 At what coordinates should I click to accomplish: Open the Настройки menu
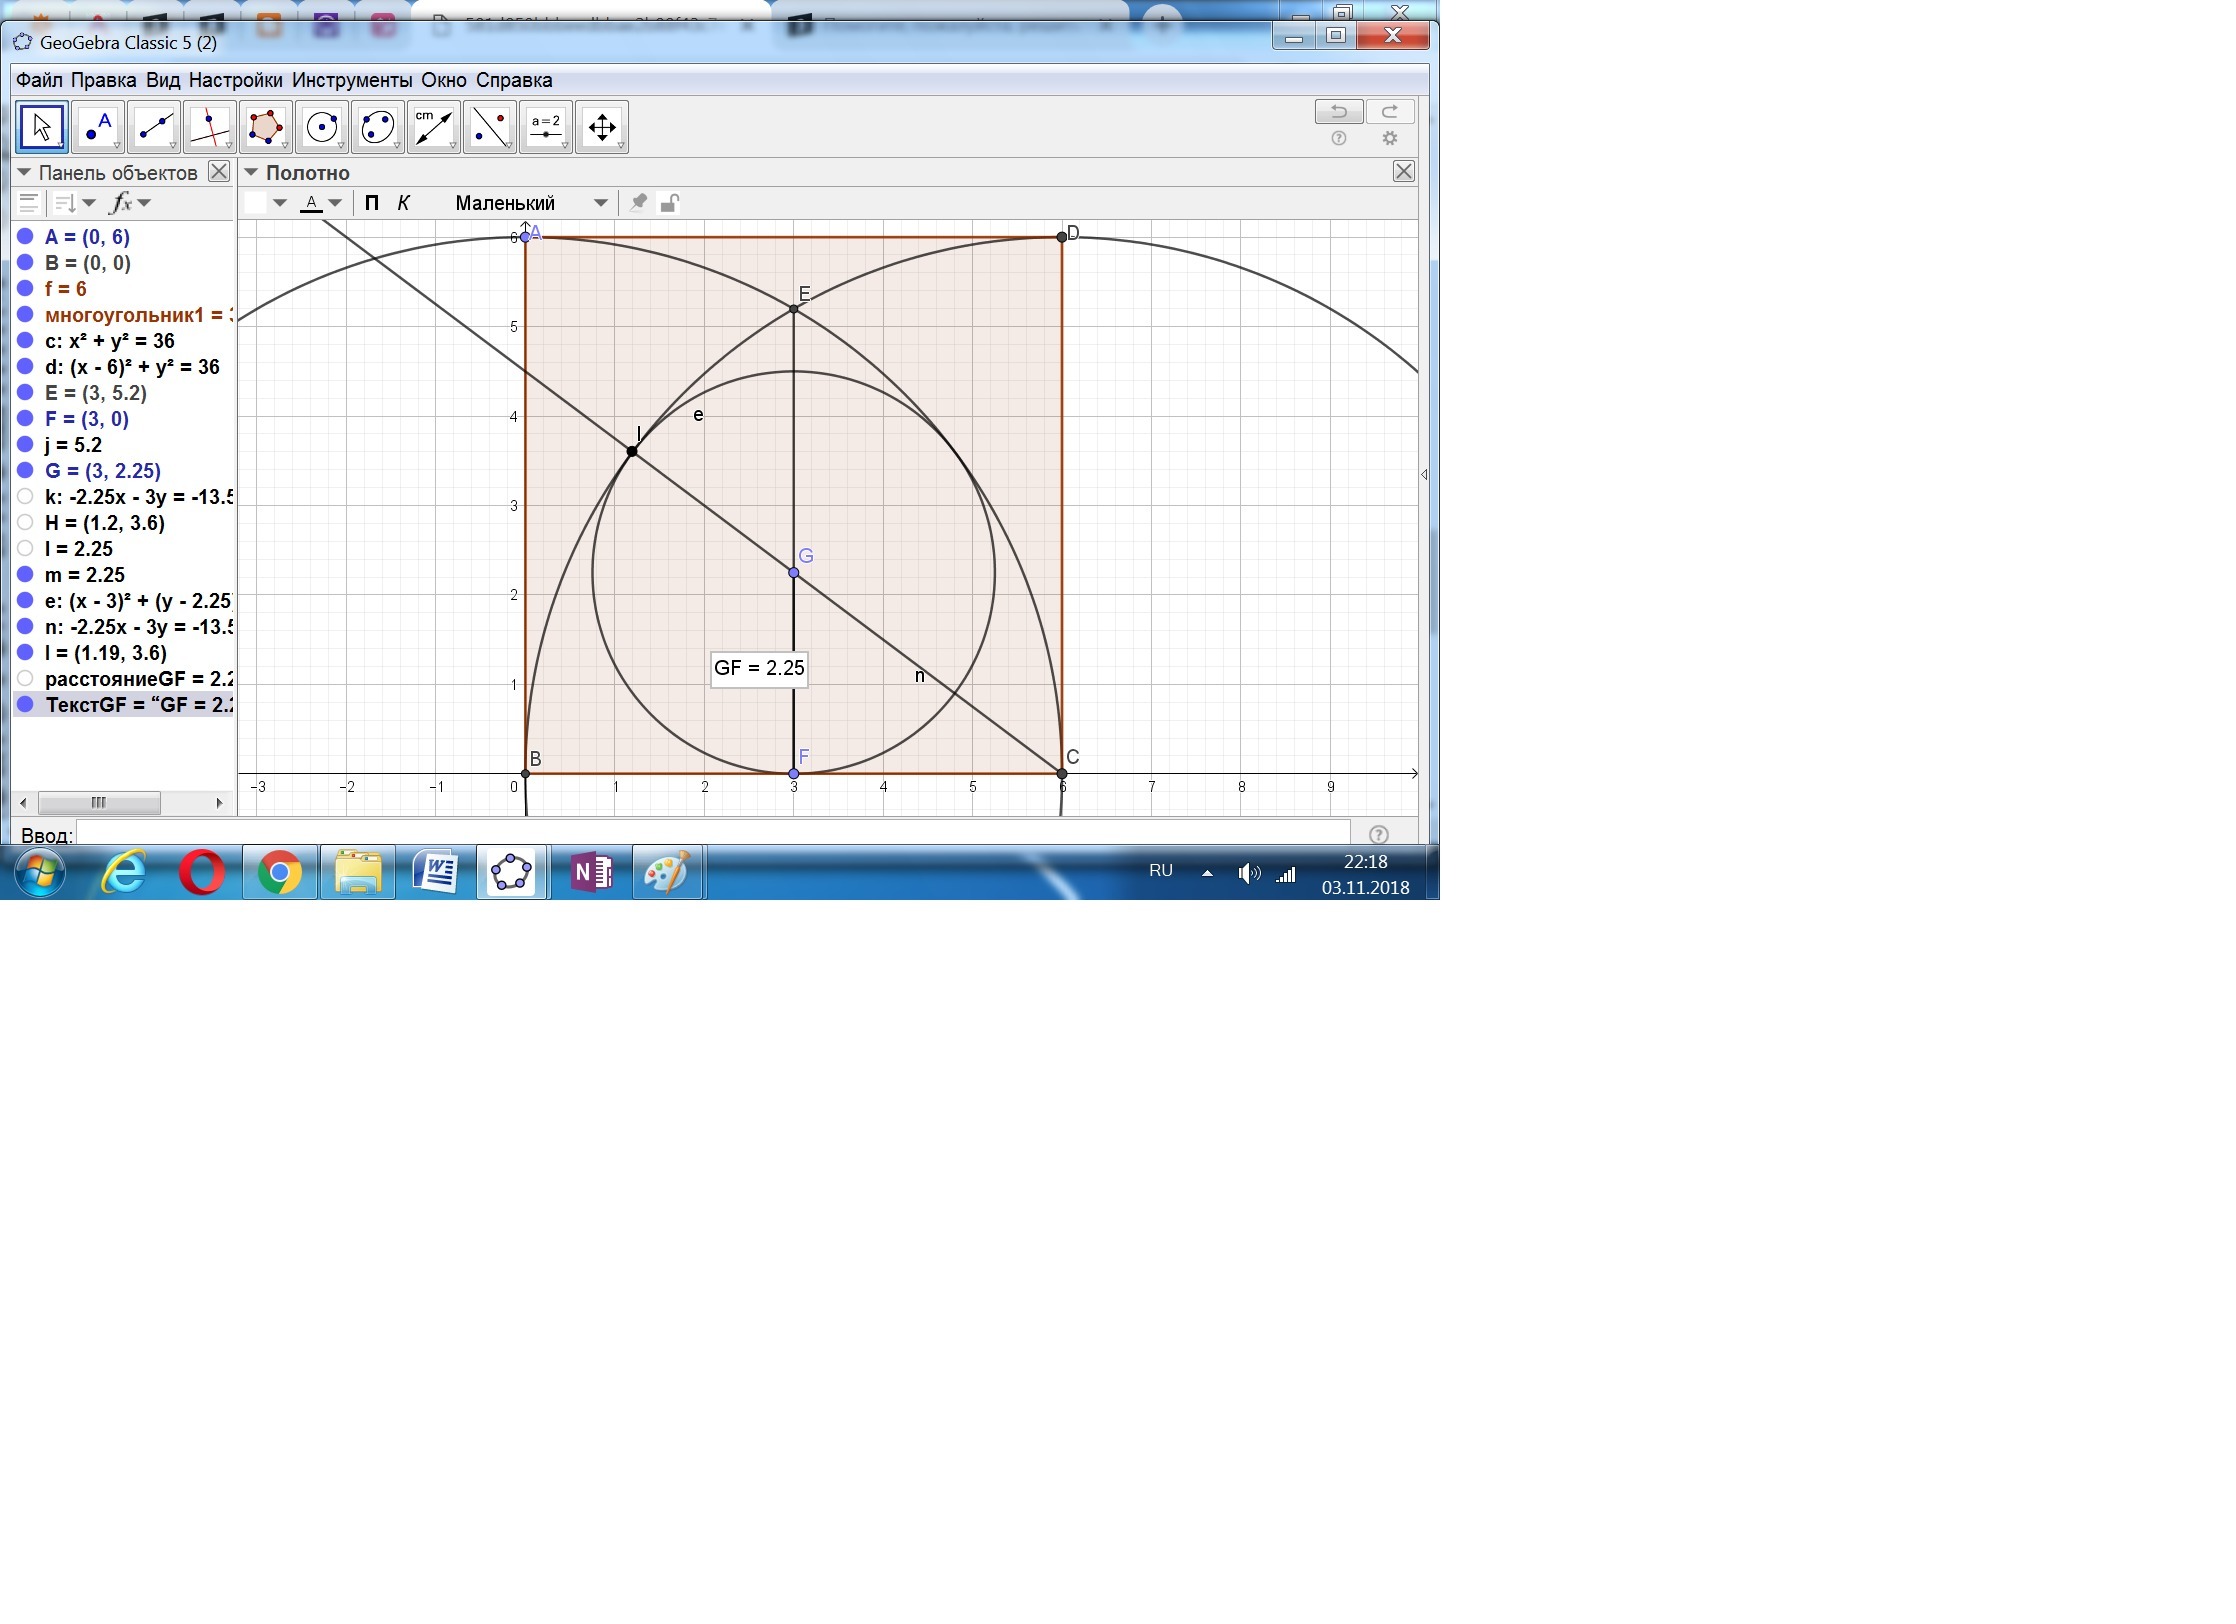click(x=235, y=80)
